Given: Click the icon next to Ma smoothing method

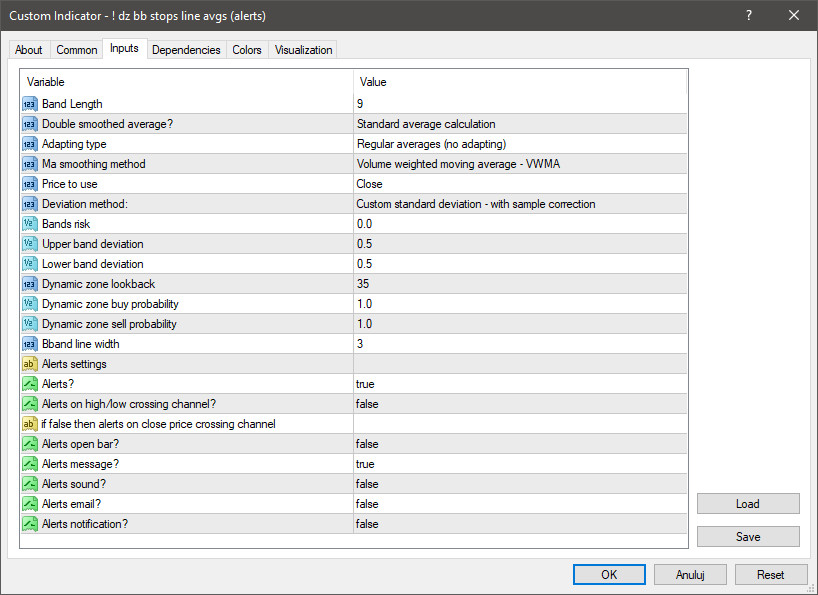Looking at the screenshot, I should pyautogui.click(x=29, y=164).
